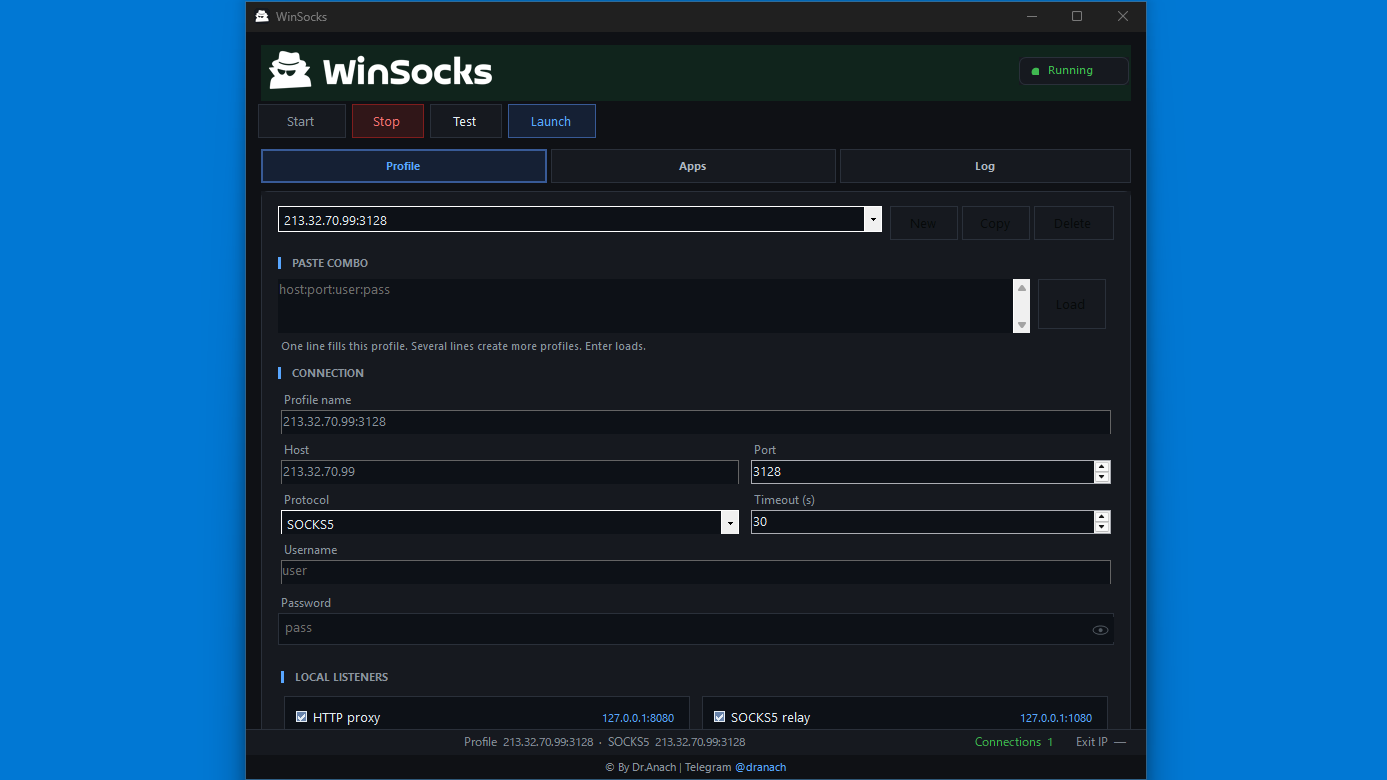
Task: Create a profile with New button
Action: click(x=924, y=223)
